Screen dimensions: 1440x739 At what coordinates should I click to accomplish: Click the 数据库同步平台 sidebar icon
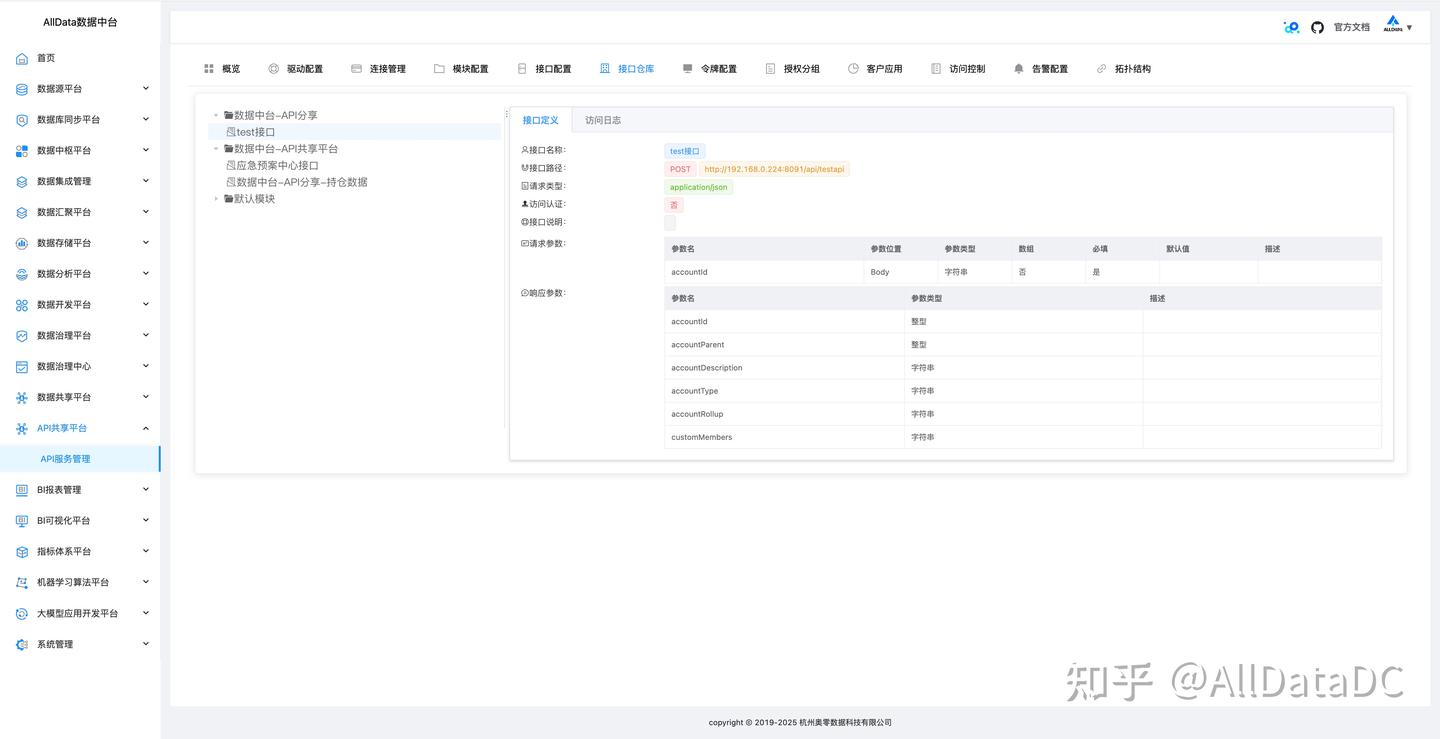pyautogui.click(x=22, y=120)
